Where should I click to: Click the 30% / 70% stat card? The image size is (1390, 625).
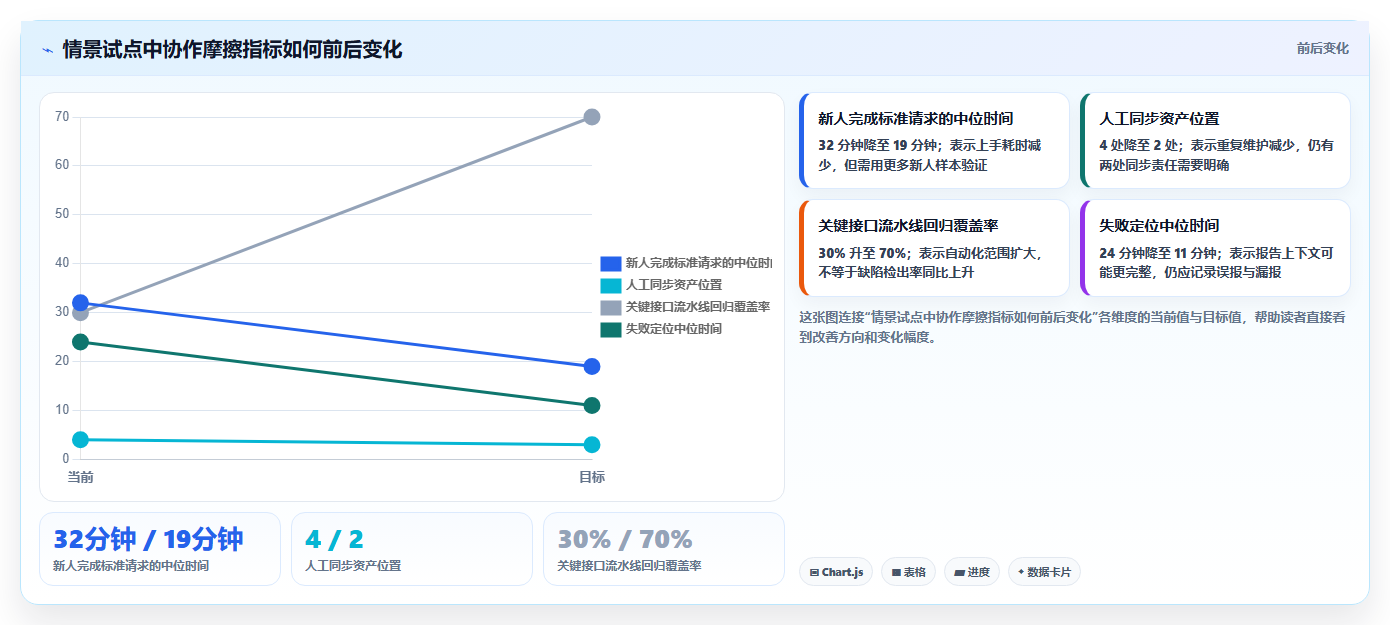pyautogui.click(x=664, y=549)
